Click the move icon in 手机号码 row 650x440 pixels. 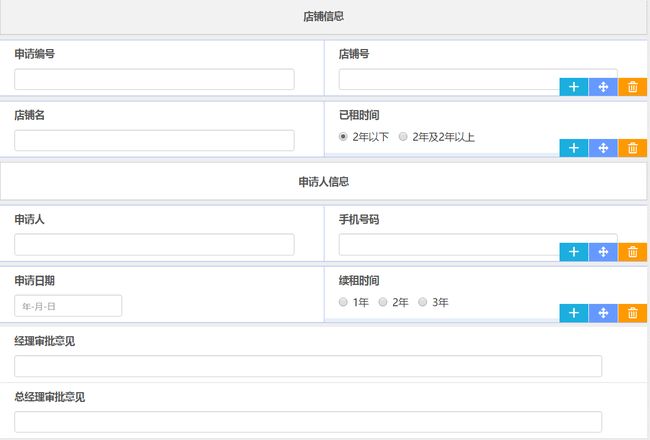603,252
